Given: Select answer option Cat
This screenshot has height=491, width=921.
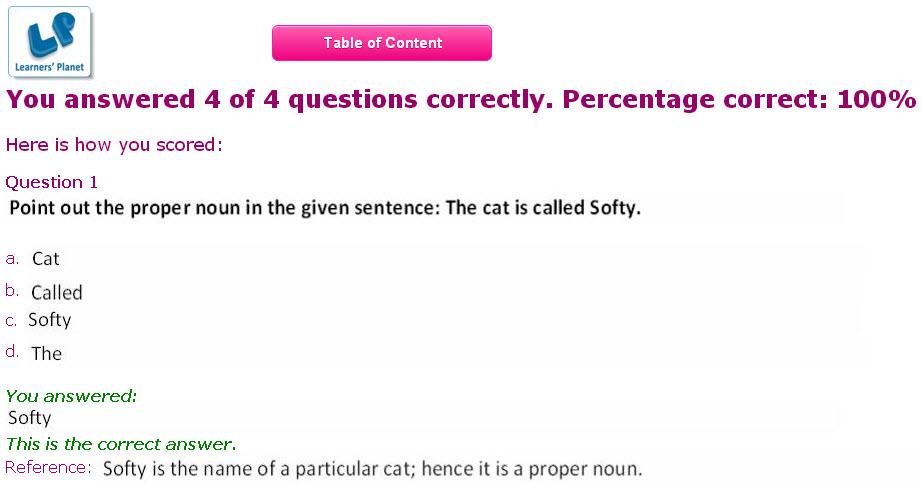Looking at the screenshot, I should pos(46,258).
